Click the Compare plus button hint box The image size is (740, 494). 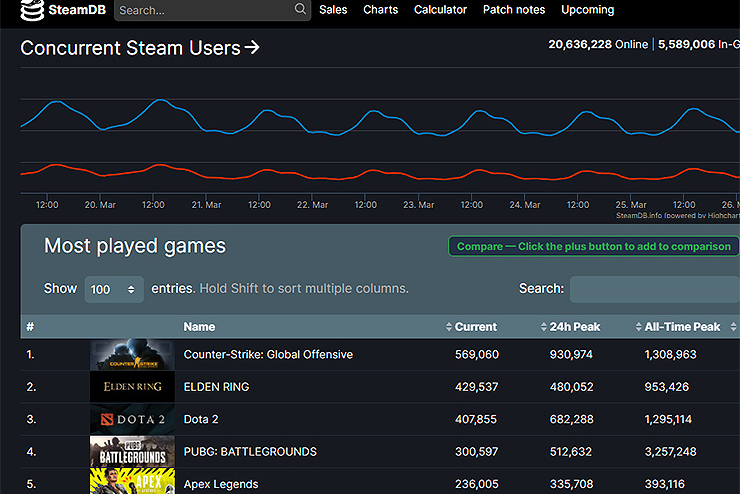594,246
